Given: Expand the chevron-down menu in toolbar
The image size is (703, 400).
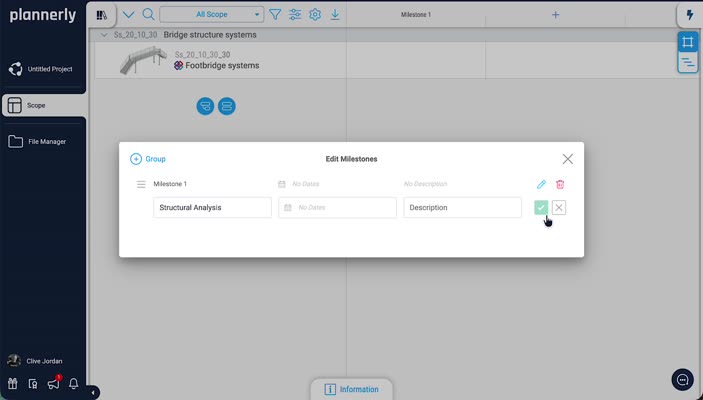Looking at the screenshot, I should (x=129, y=15).
